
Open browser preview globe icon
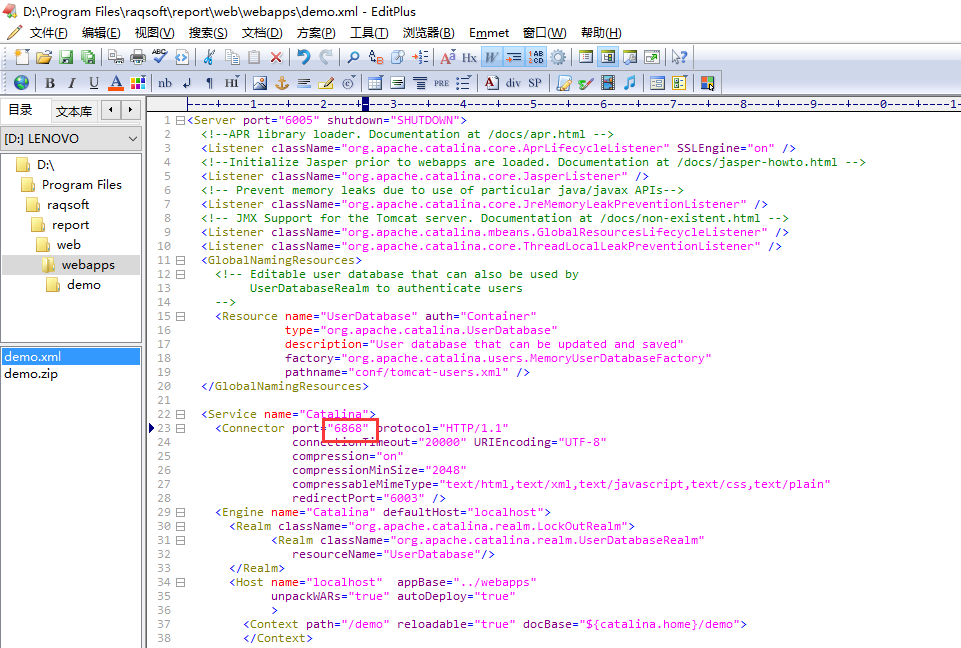[21, 83]
